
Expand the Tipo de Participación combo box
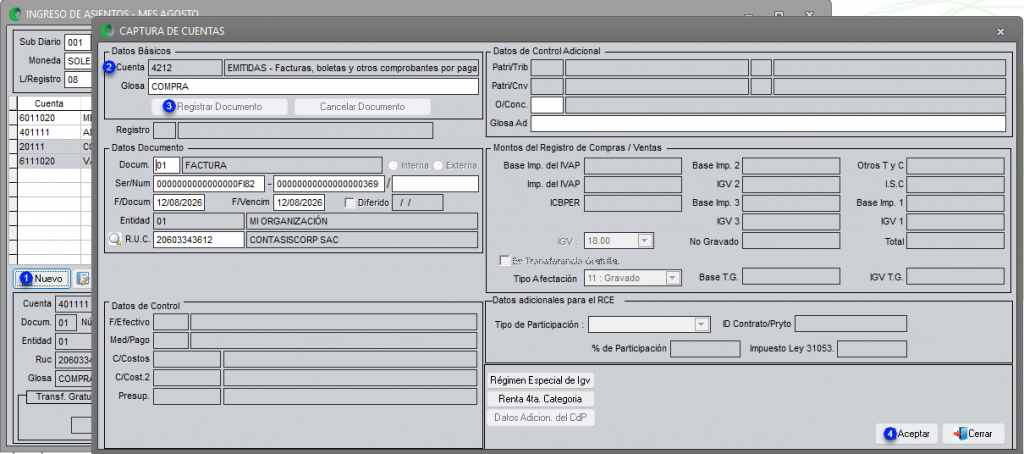(x=701, y=325)
